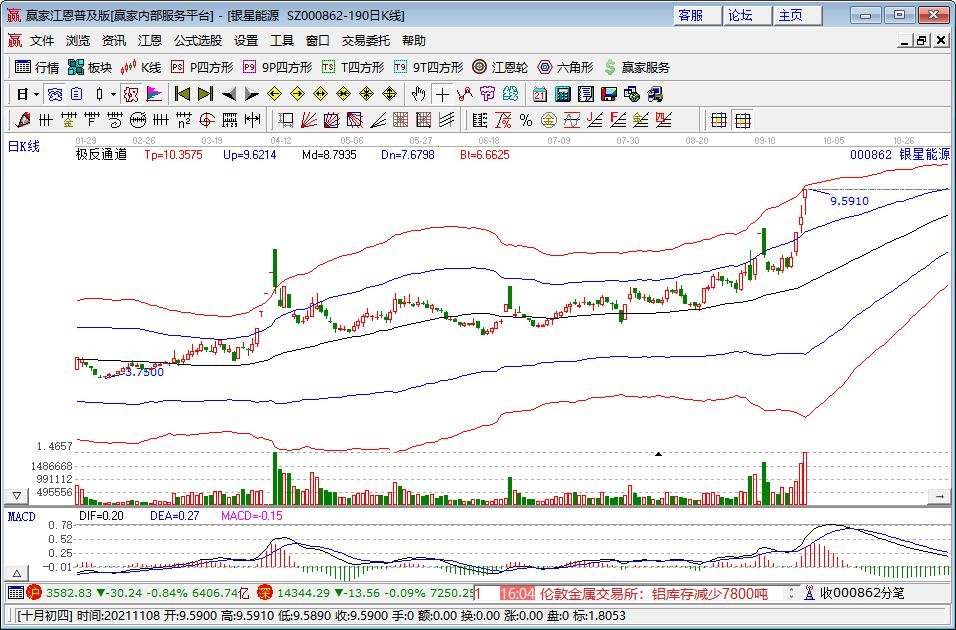Open the candlestick style dropdown arrow

(113, 95)
